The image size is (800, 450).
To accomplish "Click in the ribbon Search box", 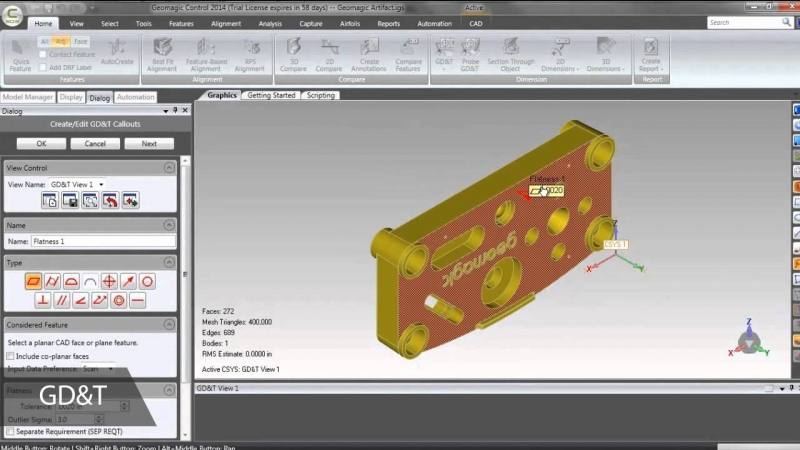I will [744, 22].
